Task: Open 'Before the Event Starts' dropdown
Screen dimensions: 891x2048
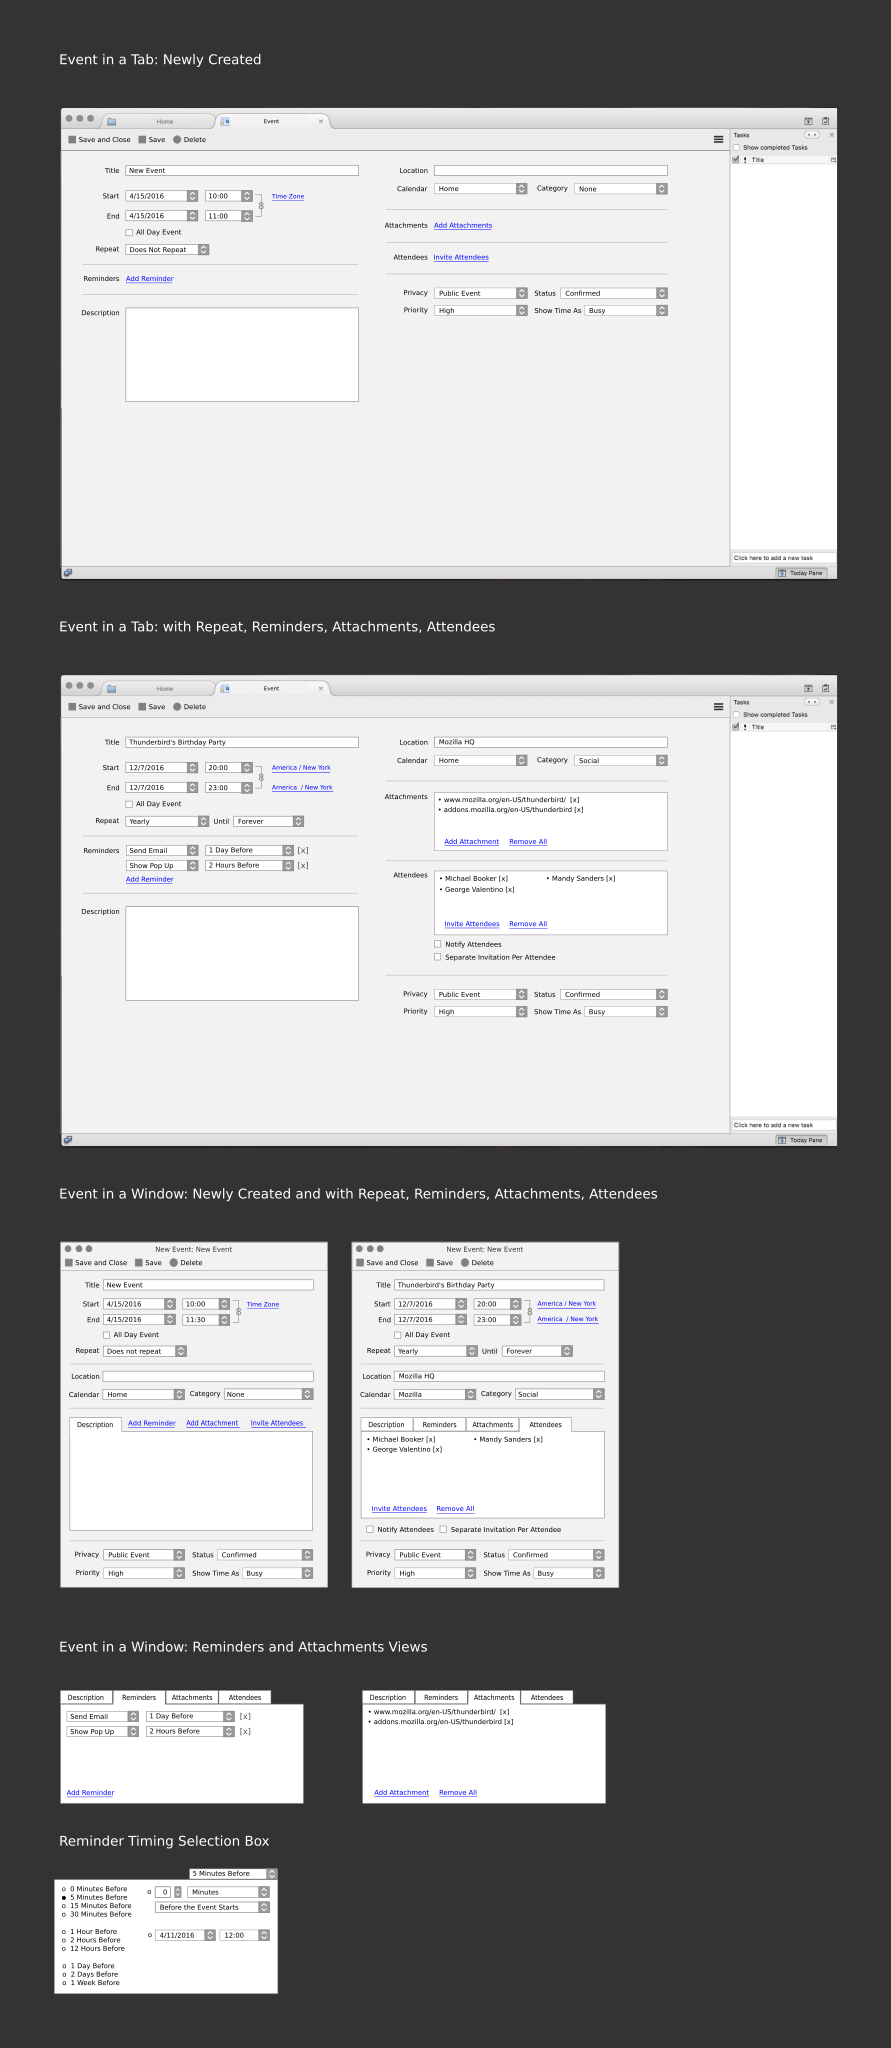Action: point(213,1907)
